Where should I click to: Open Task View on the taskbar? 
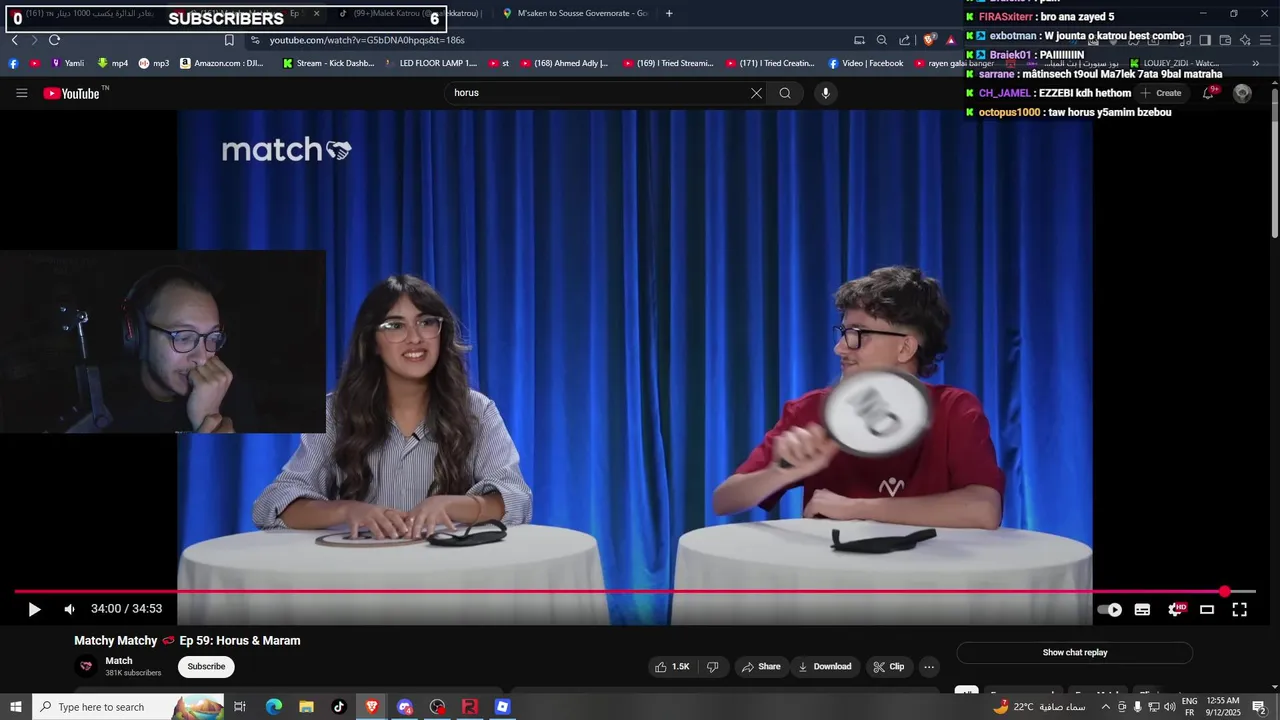[x=240, y=707]
